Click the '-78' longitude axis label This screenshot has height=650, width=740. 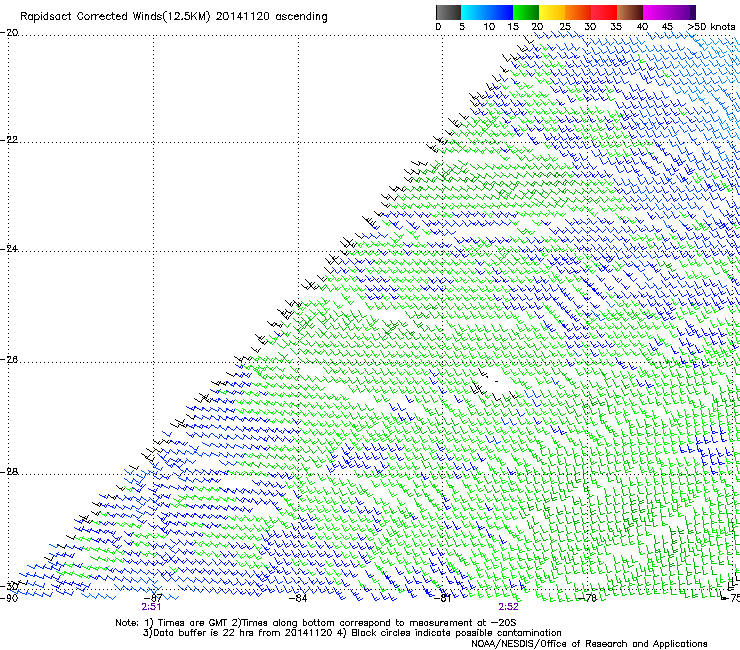(x=587, y=598)
